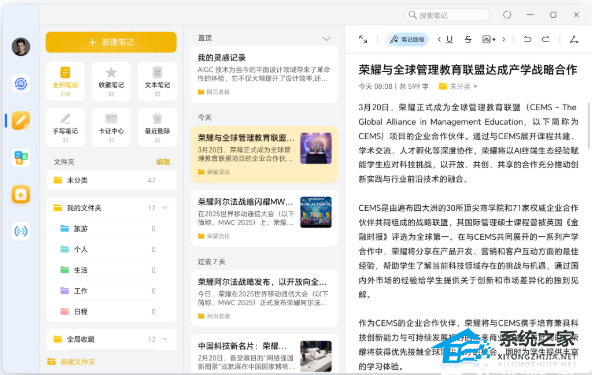
Task: Click the 笔记随理 AI button
Action: 407,39
